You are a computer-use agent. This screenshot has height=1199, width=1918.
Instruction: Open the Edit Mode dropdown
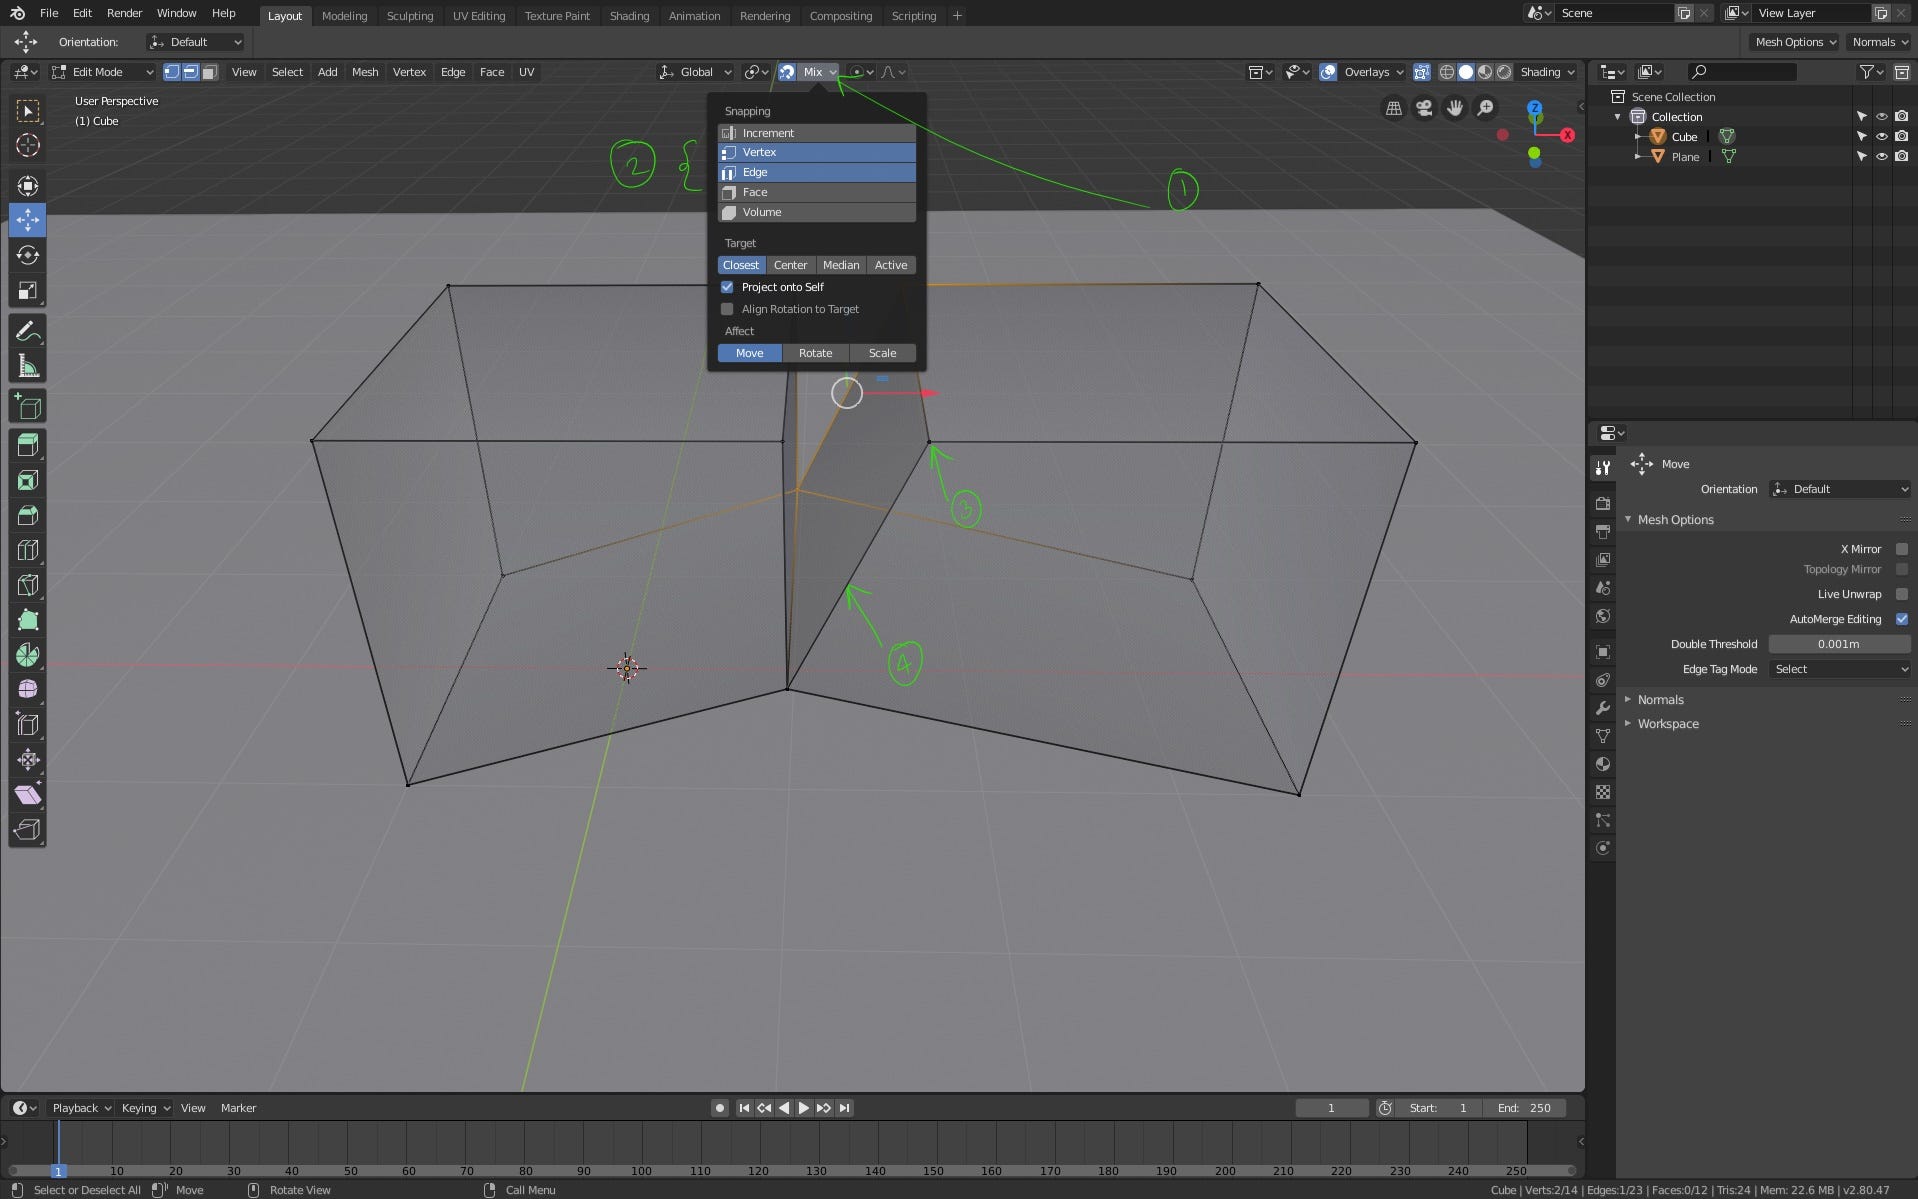[103, 72]
